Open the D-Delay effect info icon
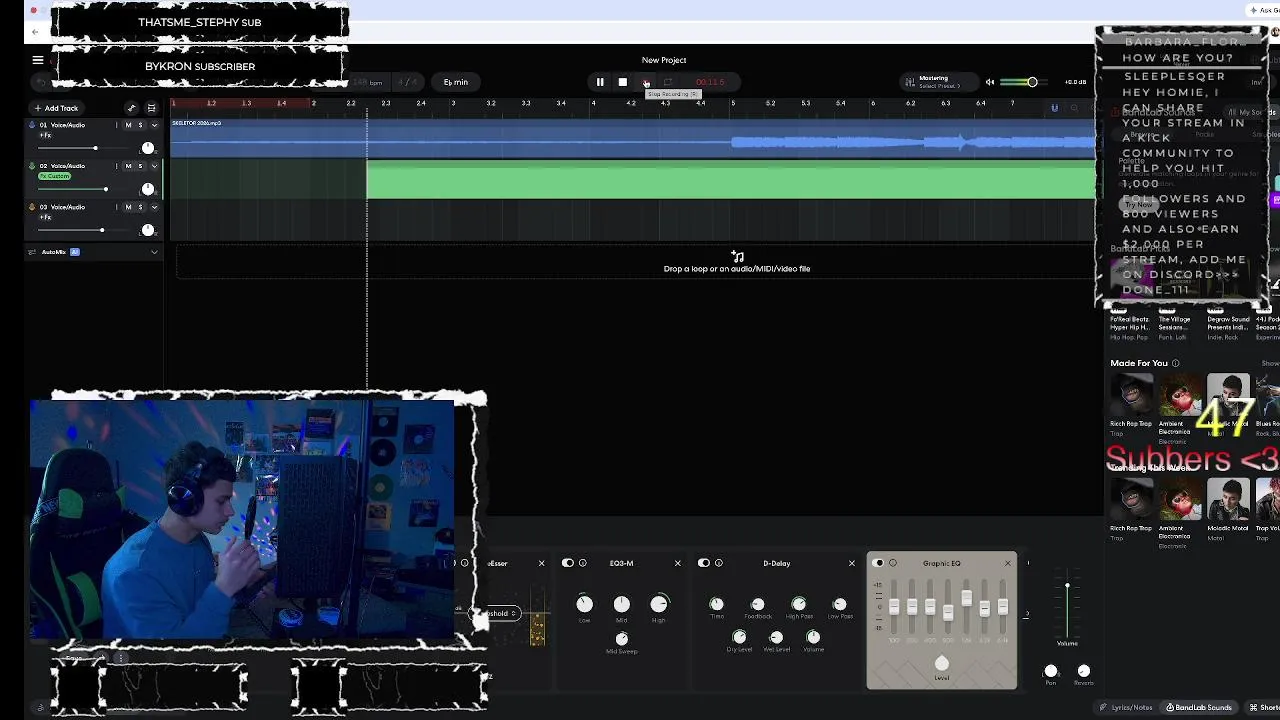 coord(719,563)
